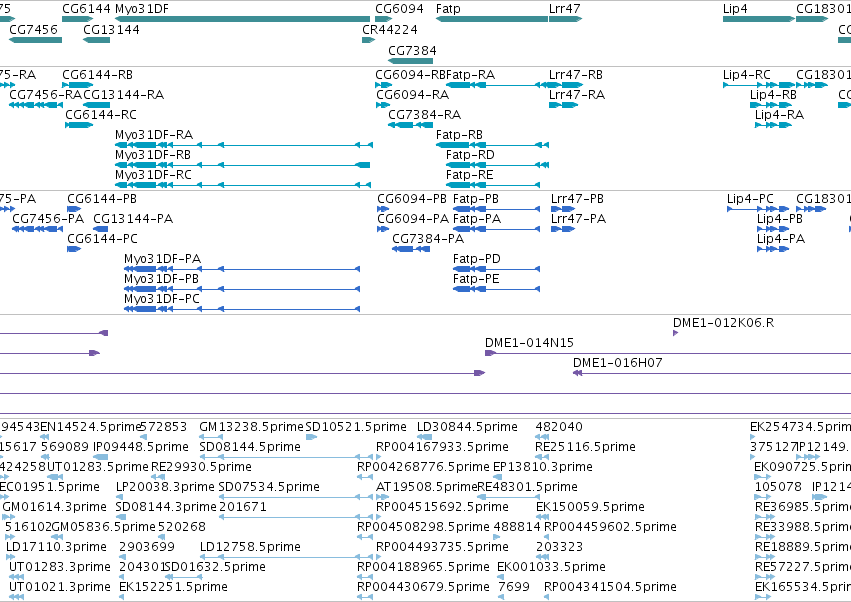Open transcript label Fatp-RD
This screenshot has height=602, width=851.
pyautogui.click(x=470, y=155)
